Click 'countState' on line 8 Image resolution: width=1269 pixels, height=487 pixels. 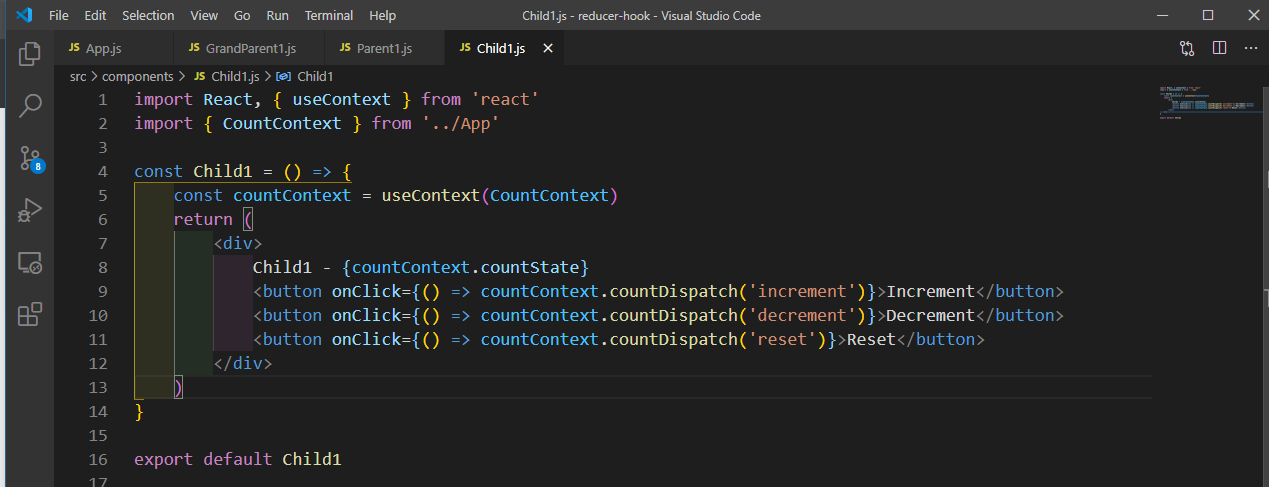point(530,268)
